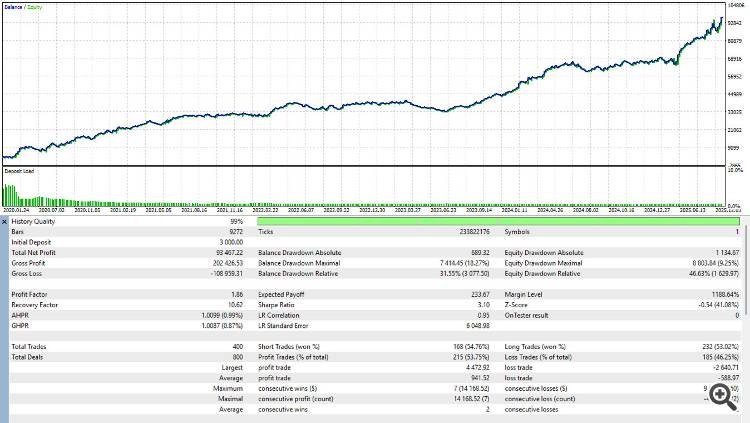Click the Total Deals value 800
This screenshot has height=423, width=750.
[x=237, y=357]
